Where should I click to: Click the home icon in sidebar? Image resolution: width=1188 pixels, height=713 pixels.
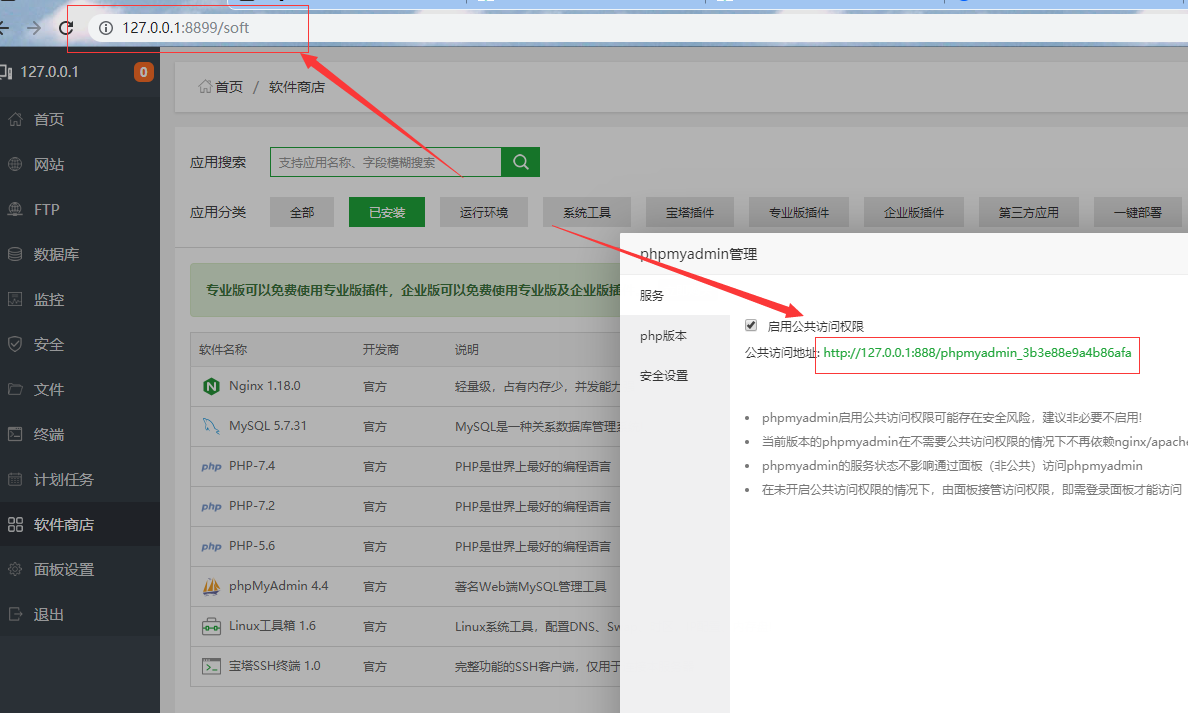(x=15, y=119)
